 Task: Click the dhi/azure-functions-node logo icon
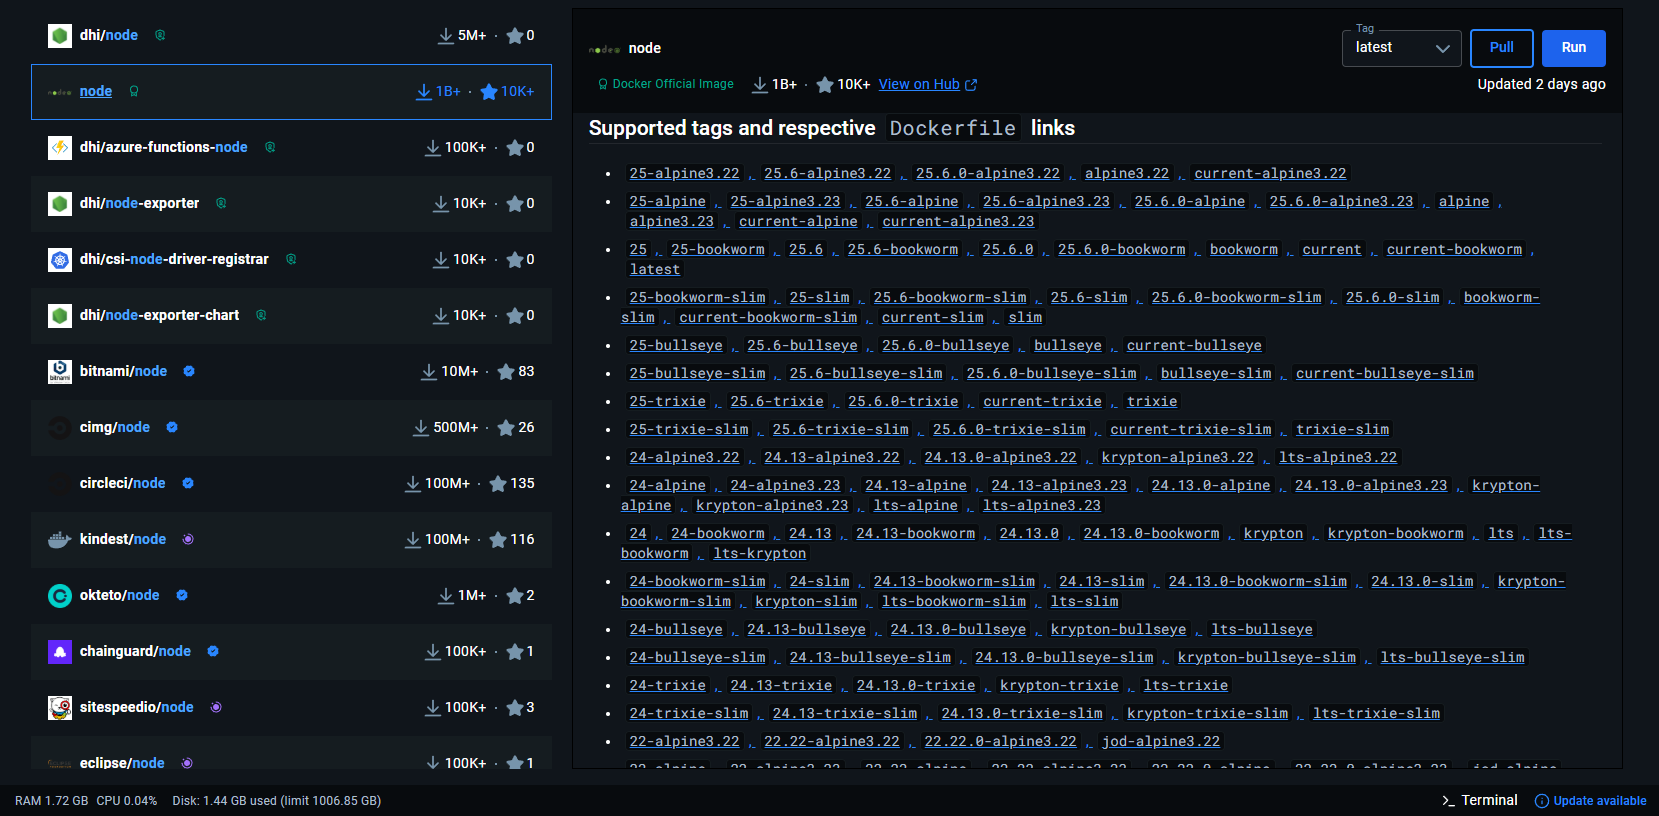60,148
